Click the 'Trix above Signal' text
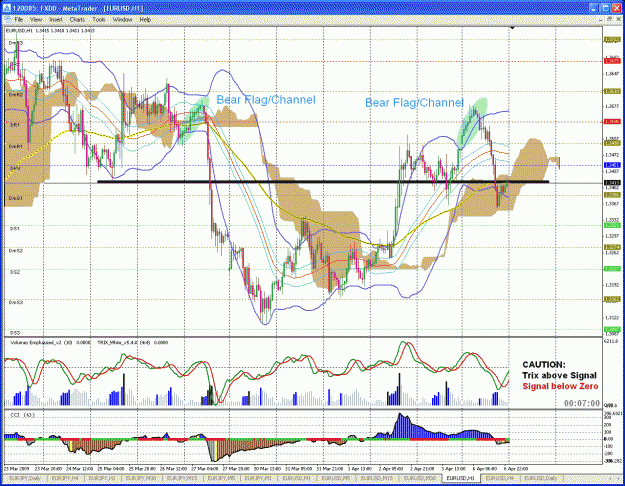 click(560, 375)
